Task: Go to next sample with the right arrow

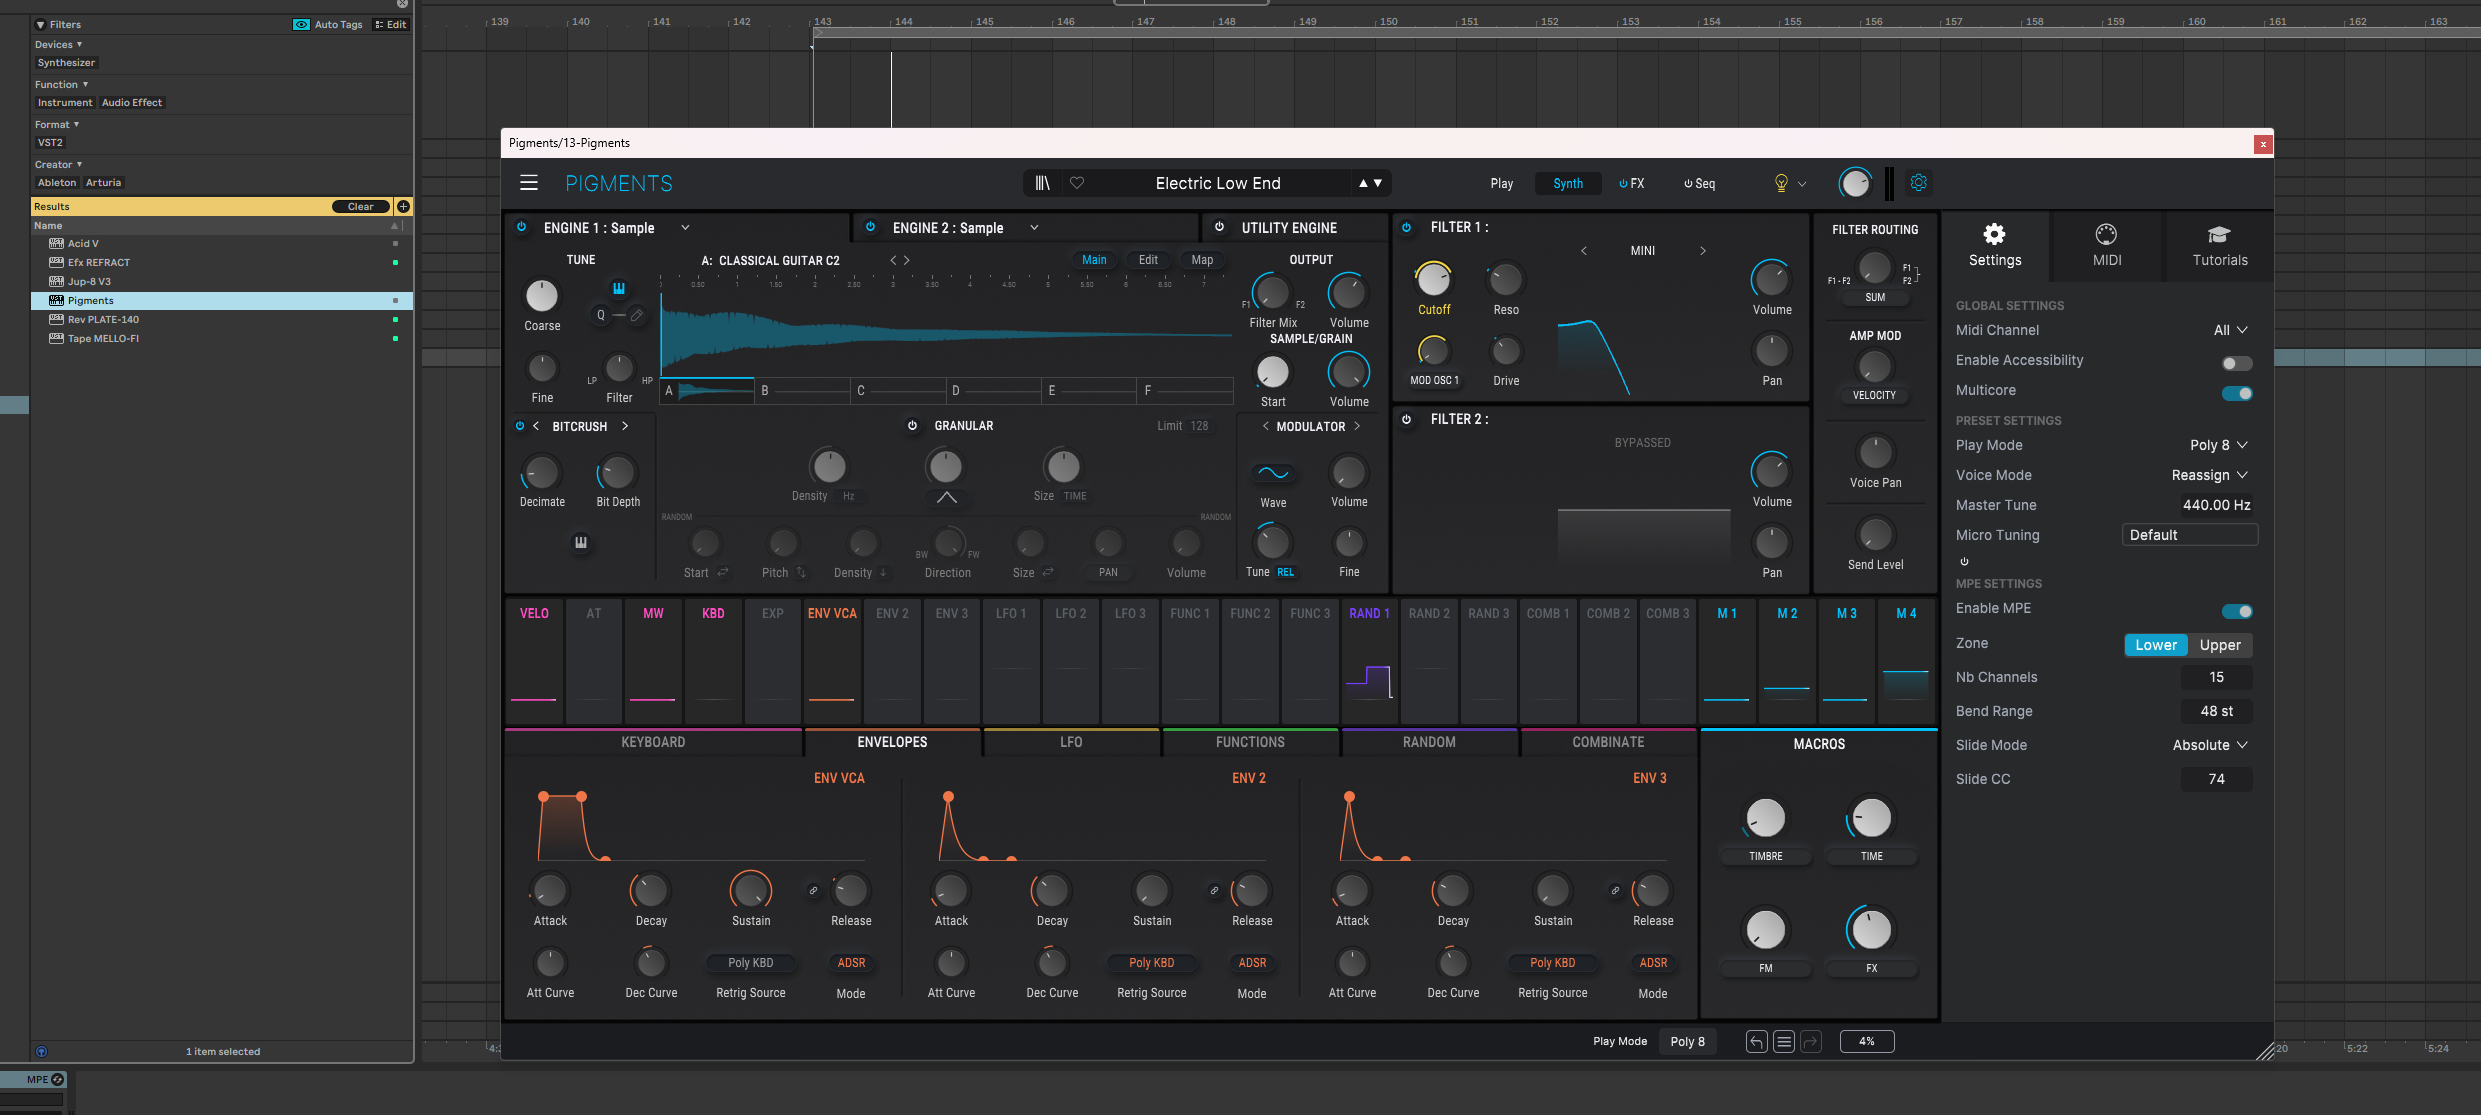Action: 907,260
